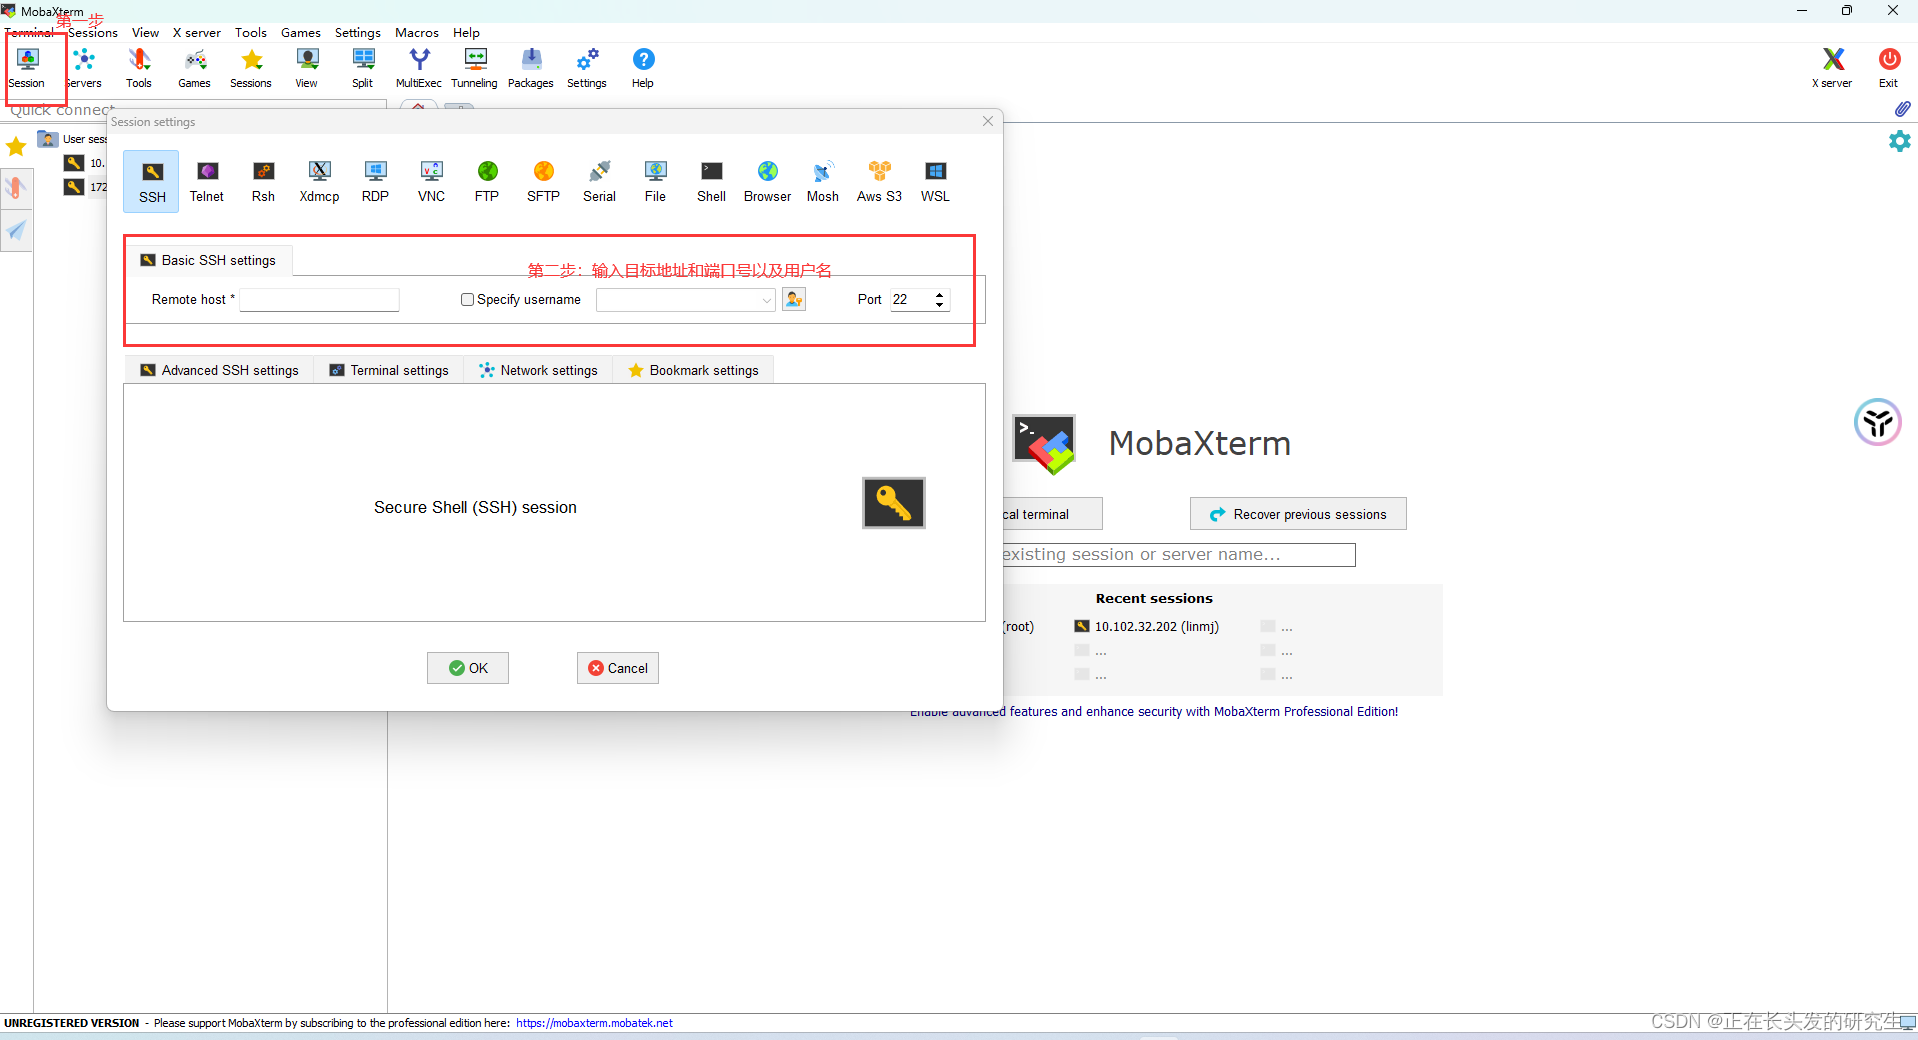Open the MultiExec toolbar icon
Viewport: 1918px width, 1040px height.
pyautogui.click(x=419, y=68)
